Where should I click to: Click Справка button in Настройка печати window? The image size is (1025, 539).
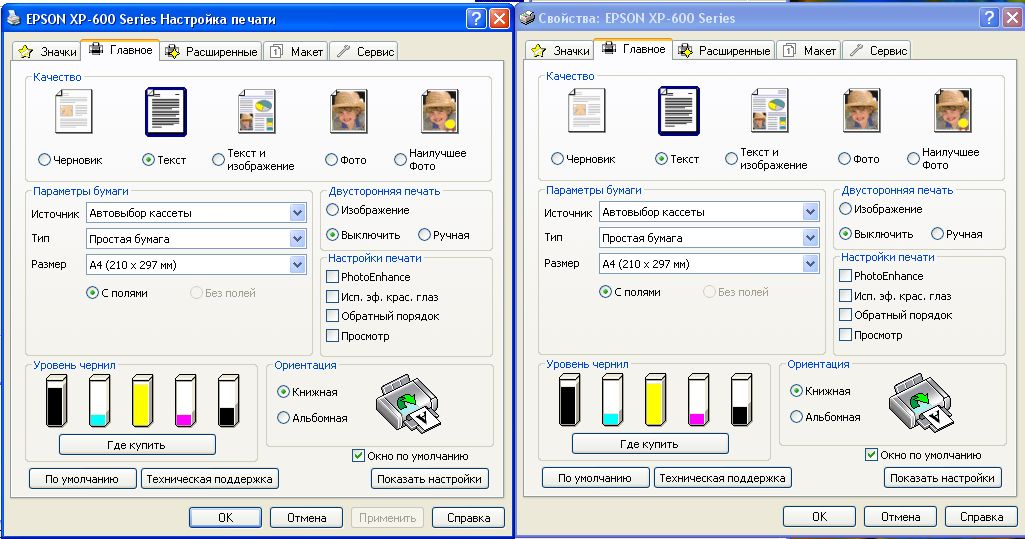point(468,517)
